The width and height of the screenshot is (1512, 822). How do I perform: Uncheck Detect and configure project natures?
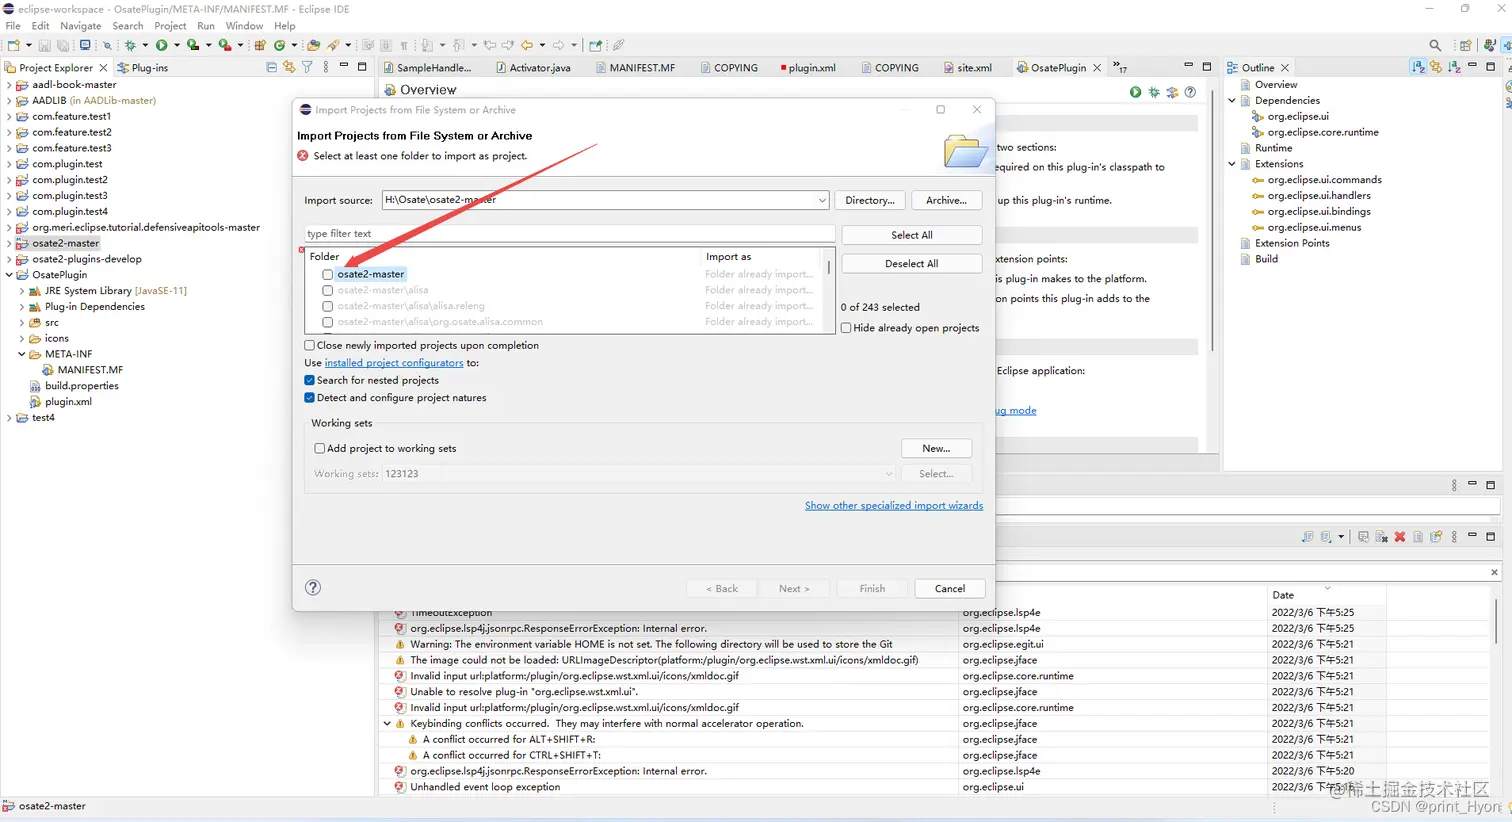pos(310,398)
